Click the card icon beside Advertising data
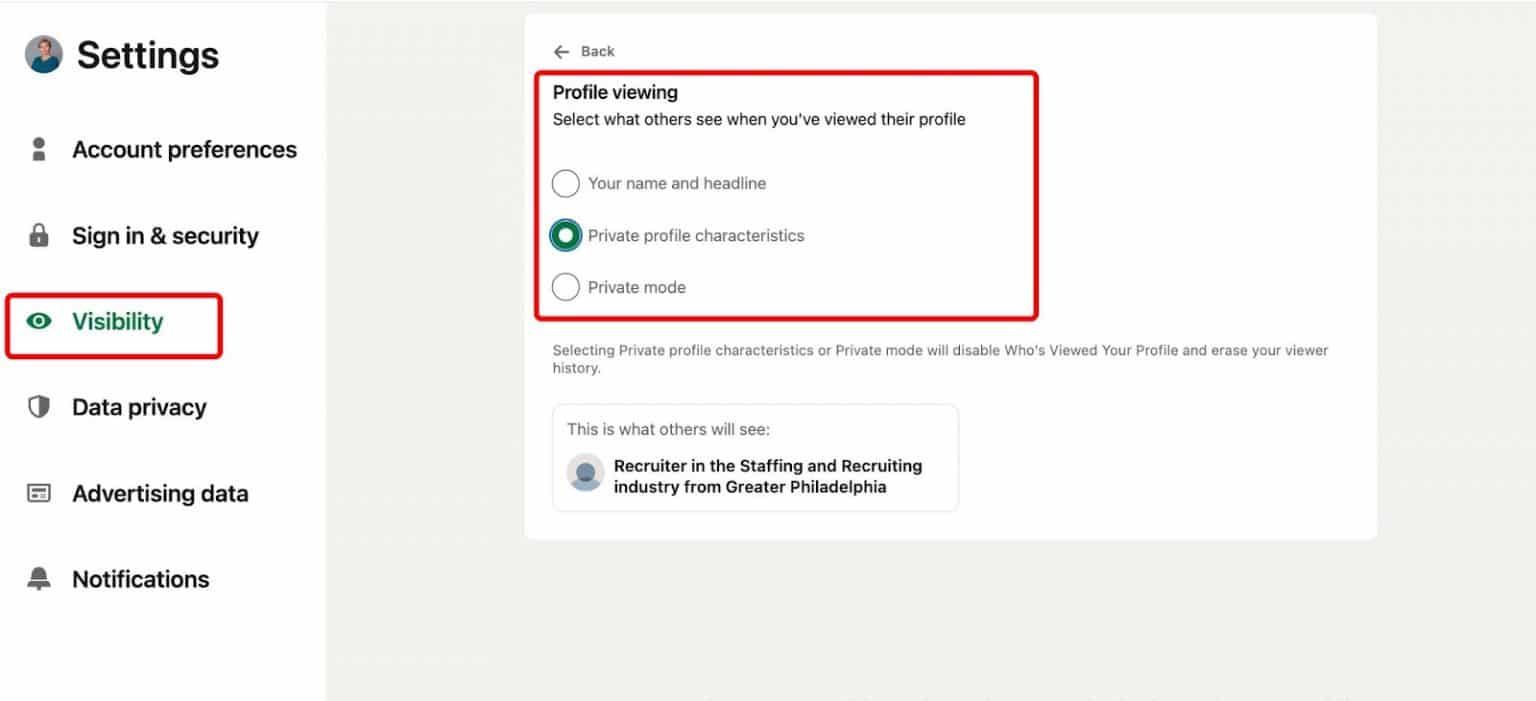The height and width of the screenshot is (701, 1536). 37,492
